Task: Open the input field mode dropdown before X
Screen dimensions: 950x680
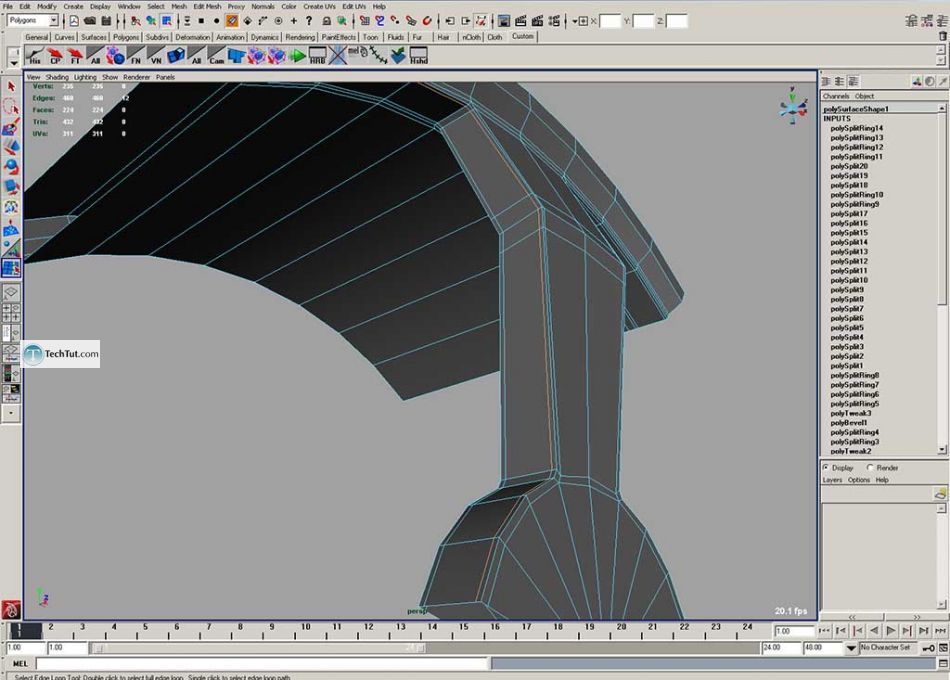Action: point(579,21)
